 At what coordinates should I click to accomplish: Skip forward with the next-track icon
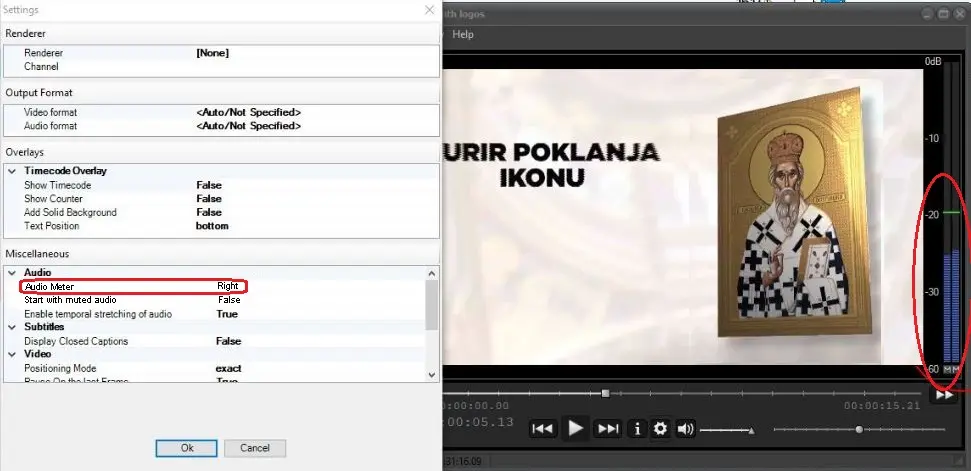607,428
